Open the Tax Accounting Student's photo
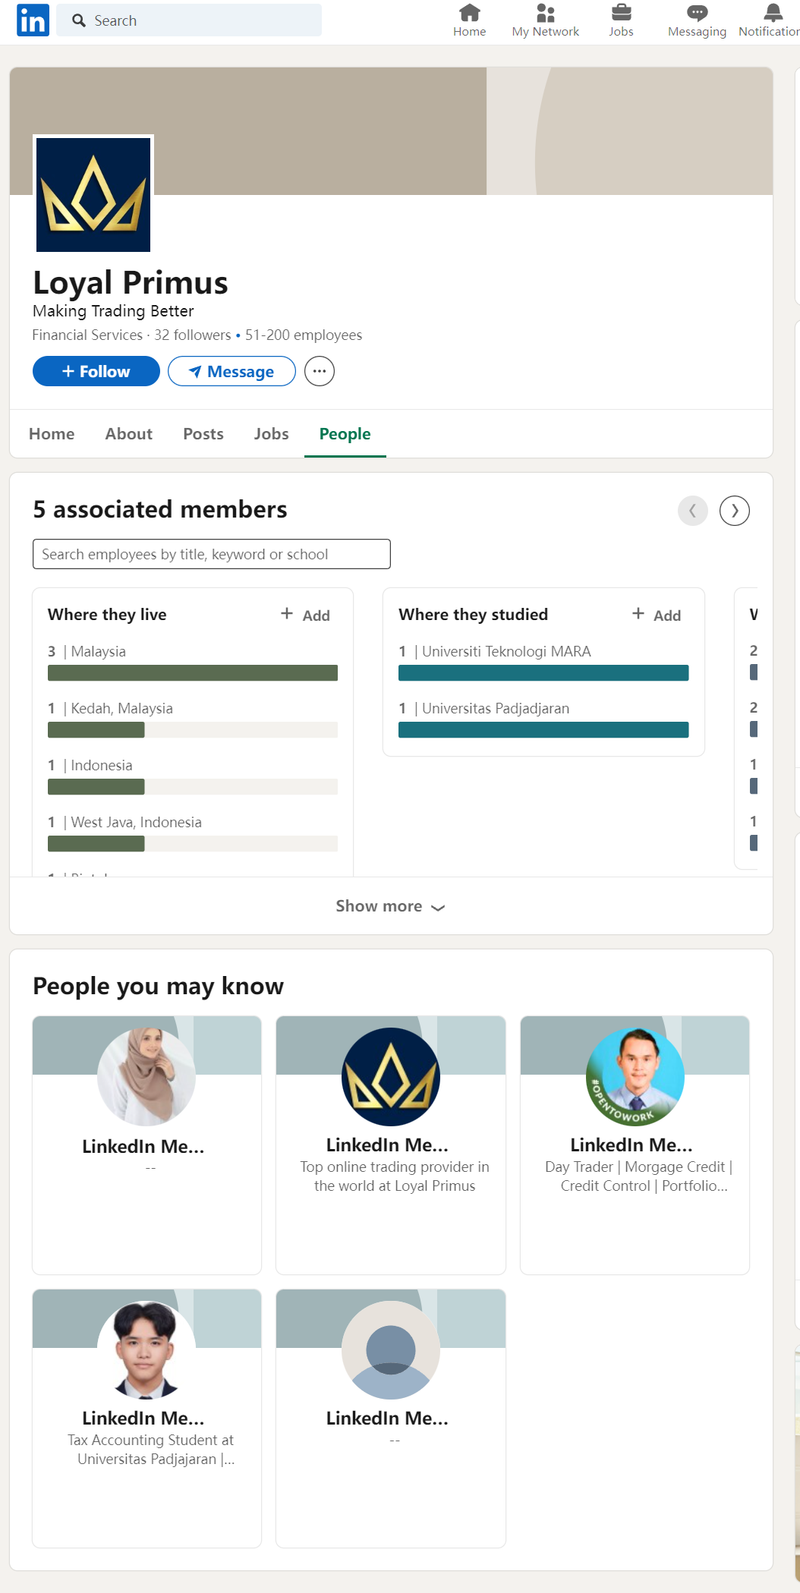 (x=146, y=1350)
